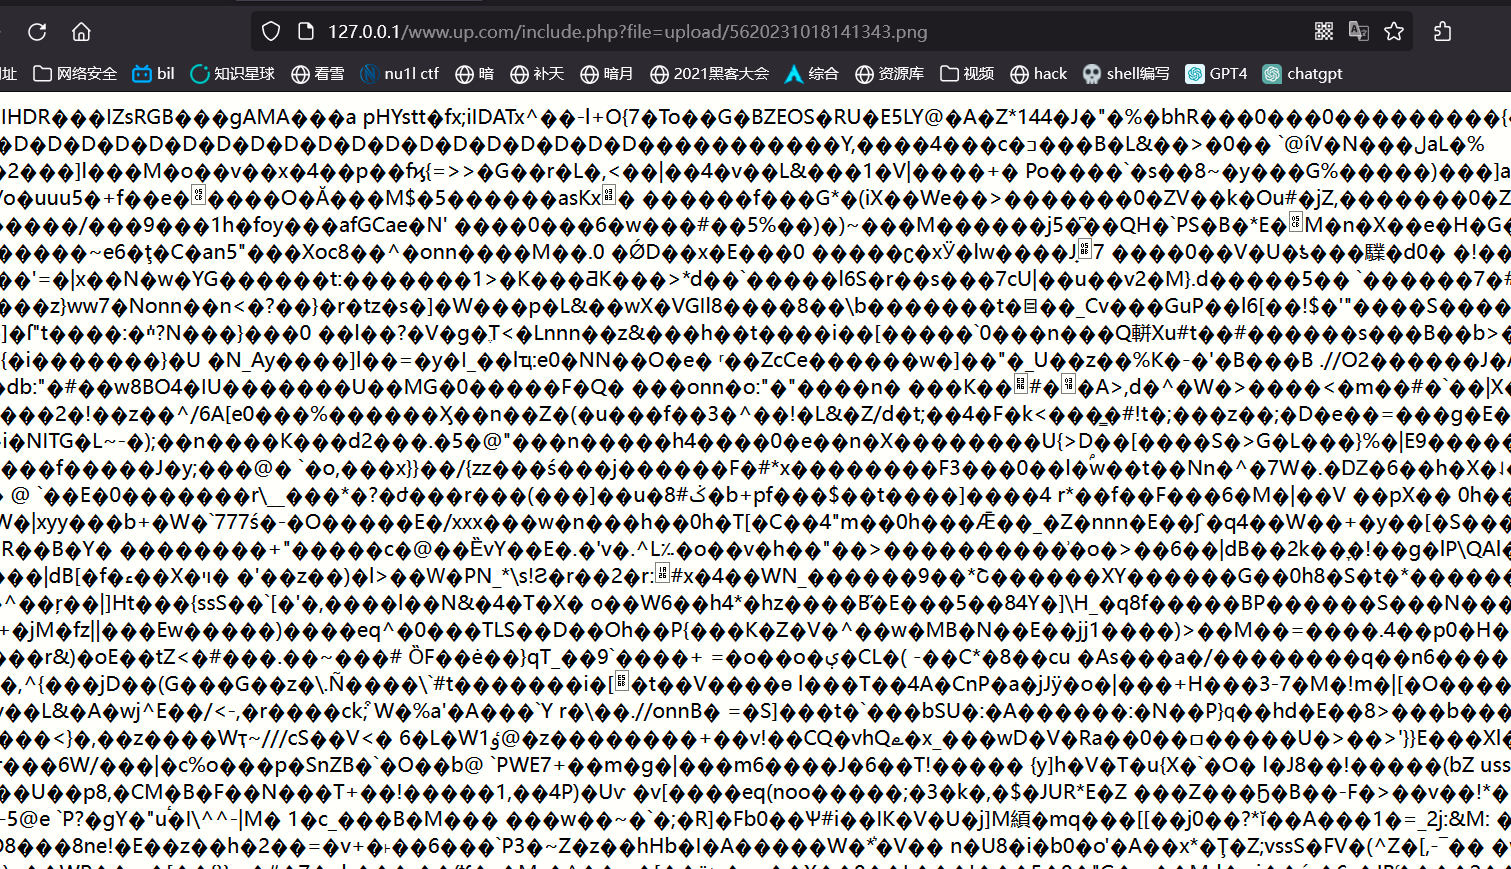Open the extensions puzzle menu
The height and width of the screenshot is (869, 1511).
point(1442,32)
